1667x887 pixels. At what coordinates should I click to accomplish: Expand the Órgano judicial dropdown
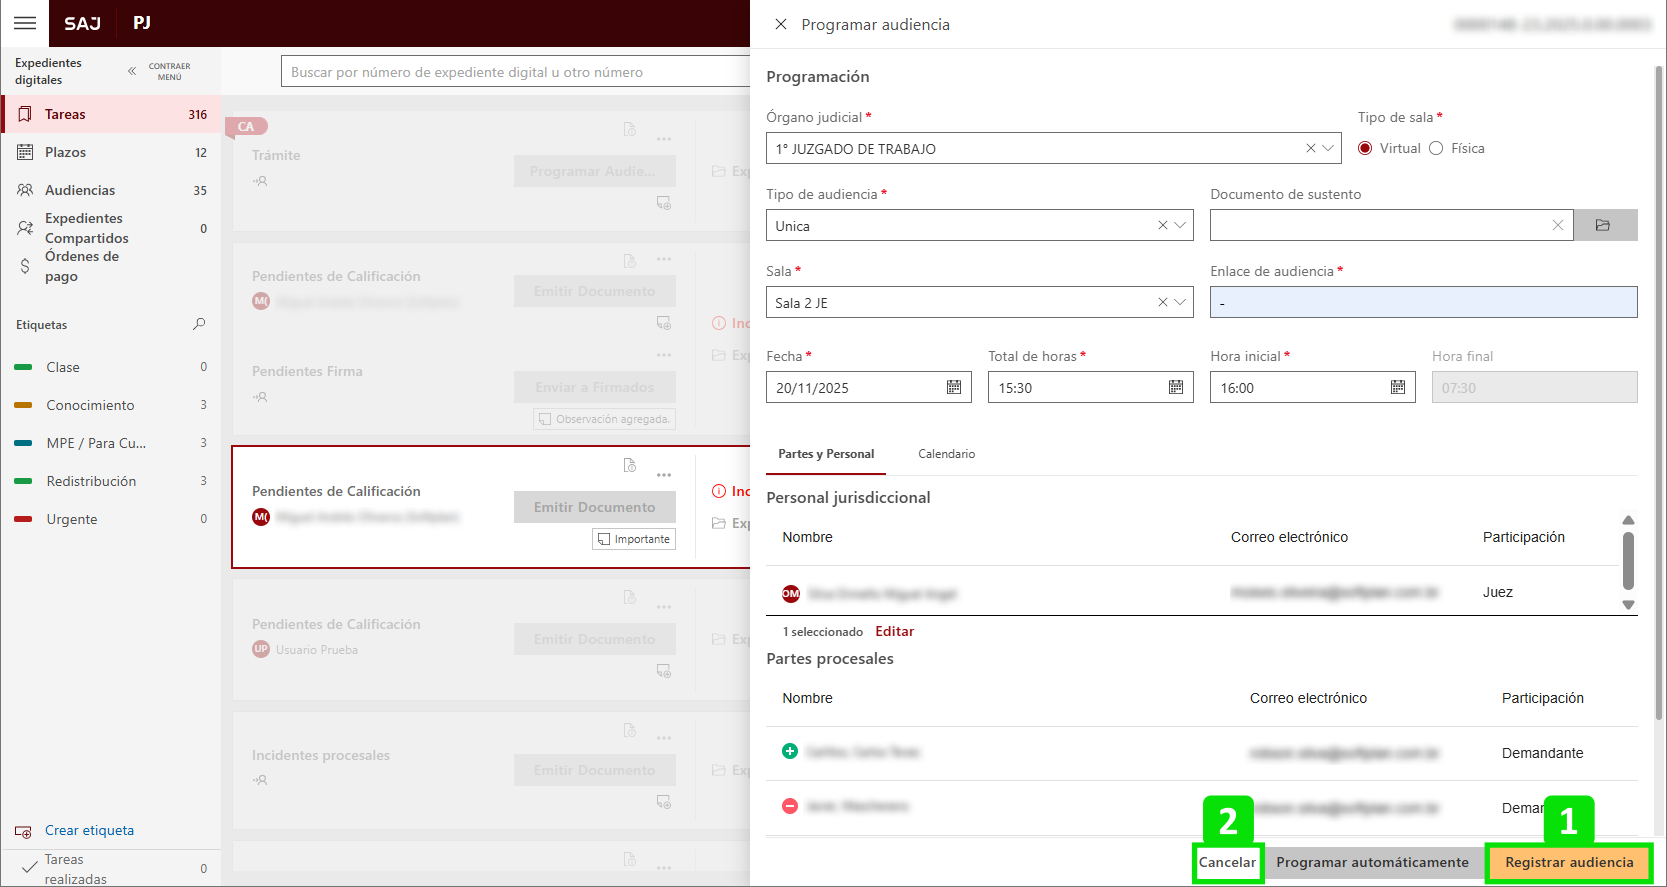pyautogui.click(x=1328, y=148)
